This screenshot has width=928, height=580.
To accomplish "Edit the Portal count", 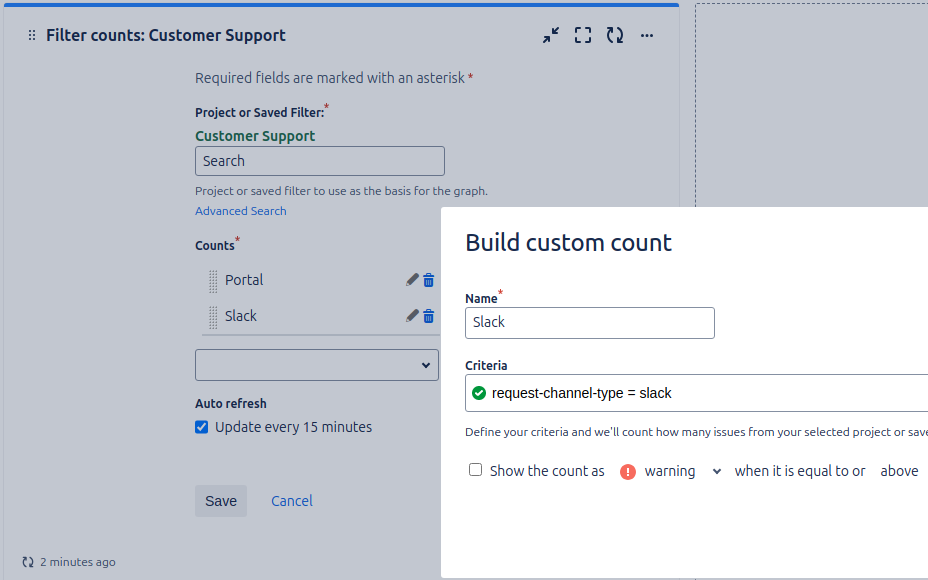I will (x=413, y=280).
